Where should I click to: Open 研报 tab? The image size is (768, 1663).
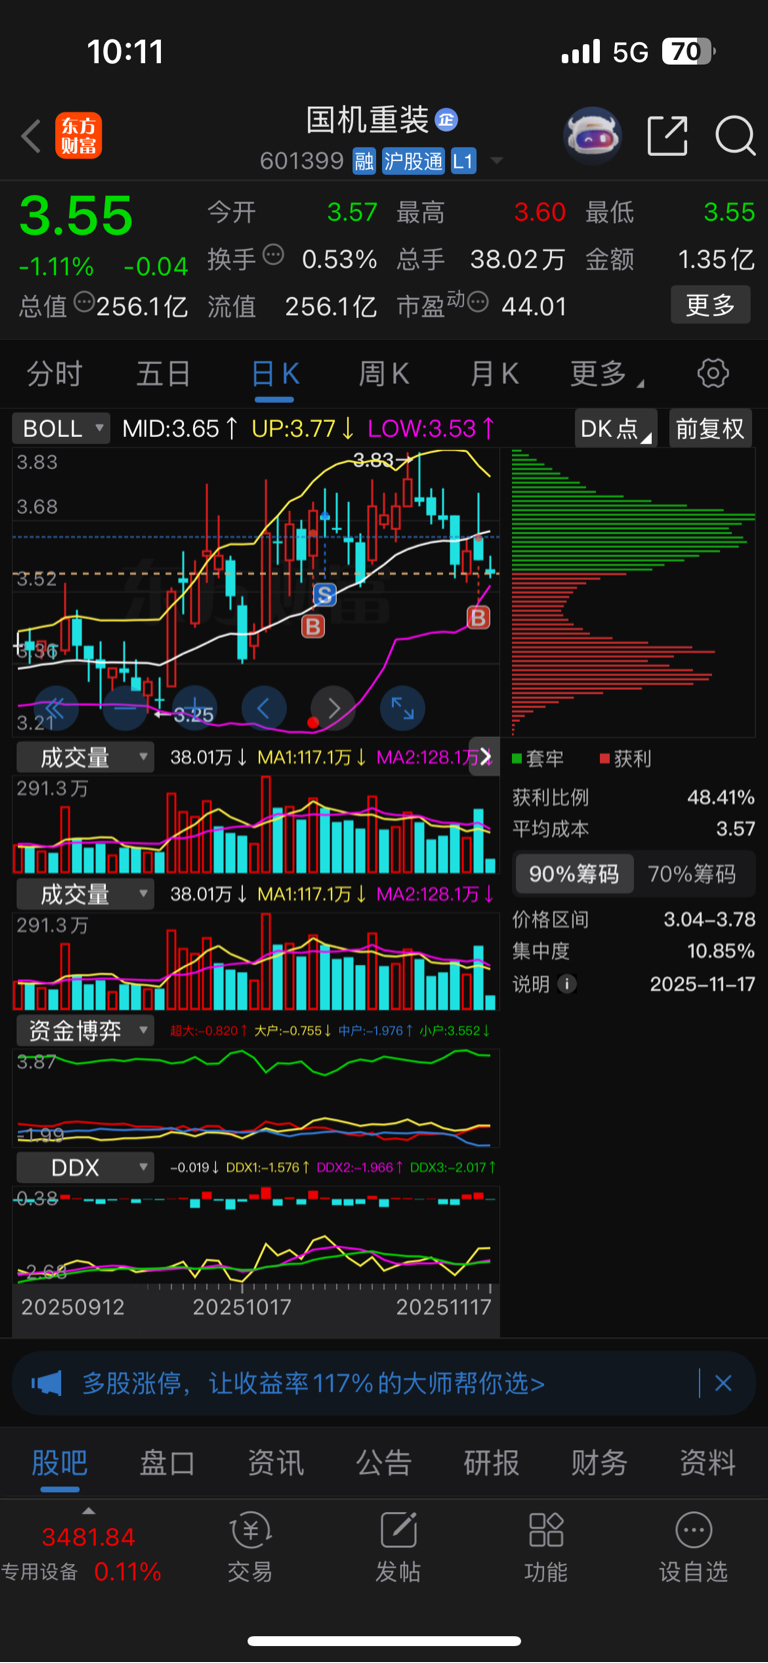[x=491, y=1463]
